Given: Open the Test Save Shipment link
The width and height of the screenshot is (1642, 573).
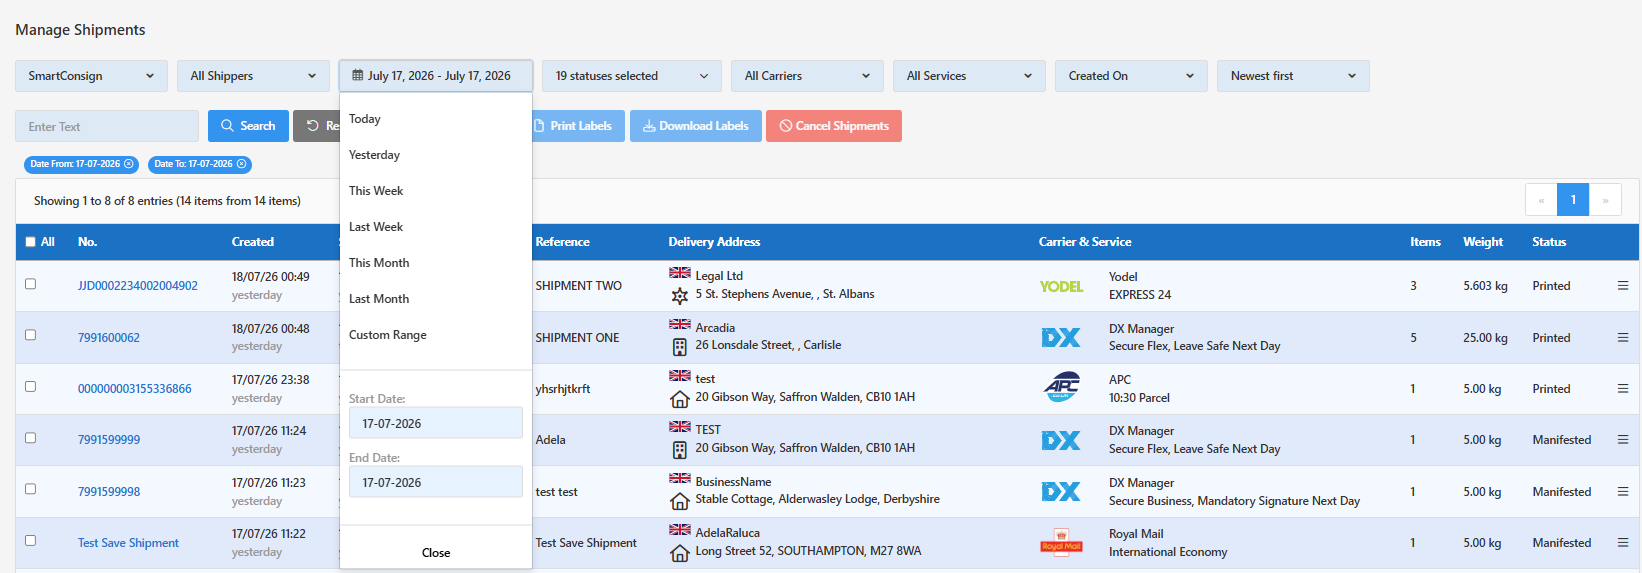Looking at the screenshot, I should (128, 543).
